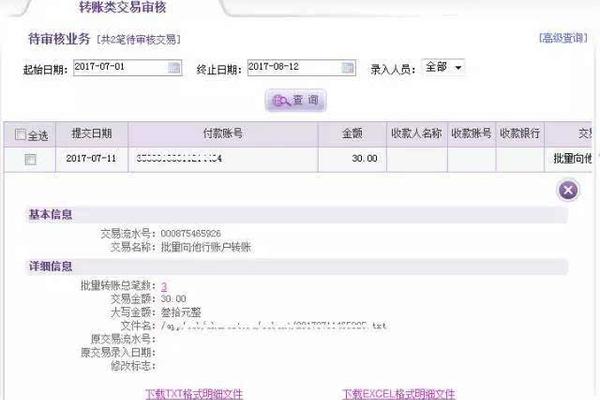Screen dimensions: 600x400
Task: Open the 高级查询 advanced query link
Action: click(x=563, y=38)
